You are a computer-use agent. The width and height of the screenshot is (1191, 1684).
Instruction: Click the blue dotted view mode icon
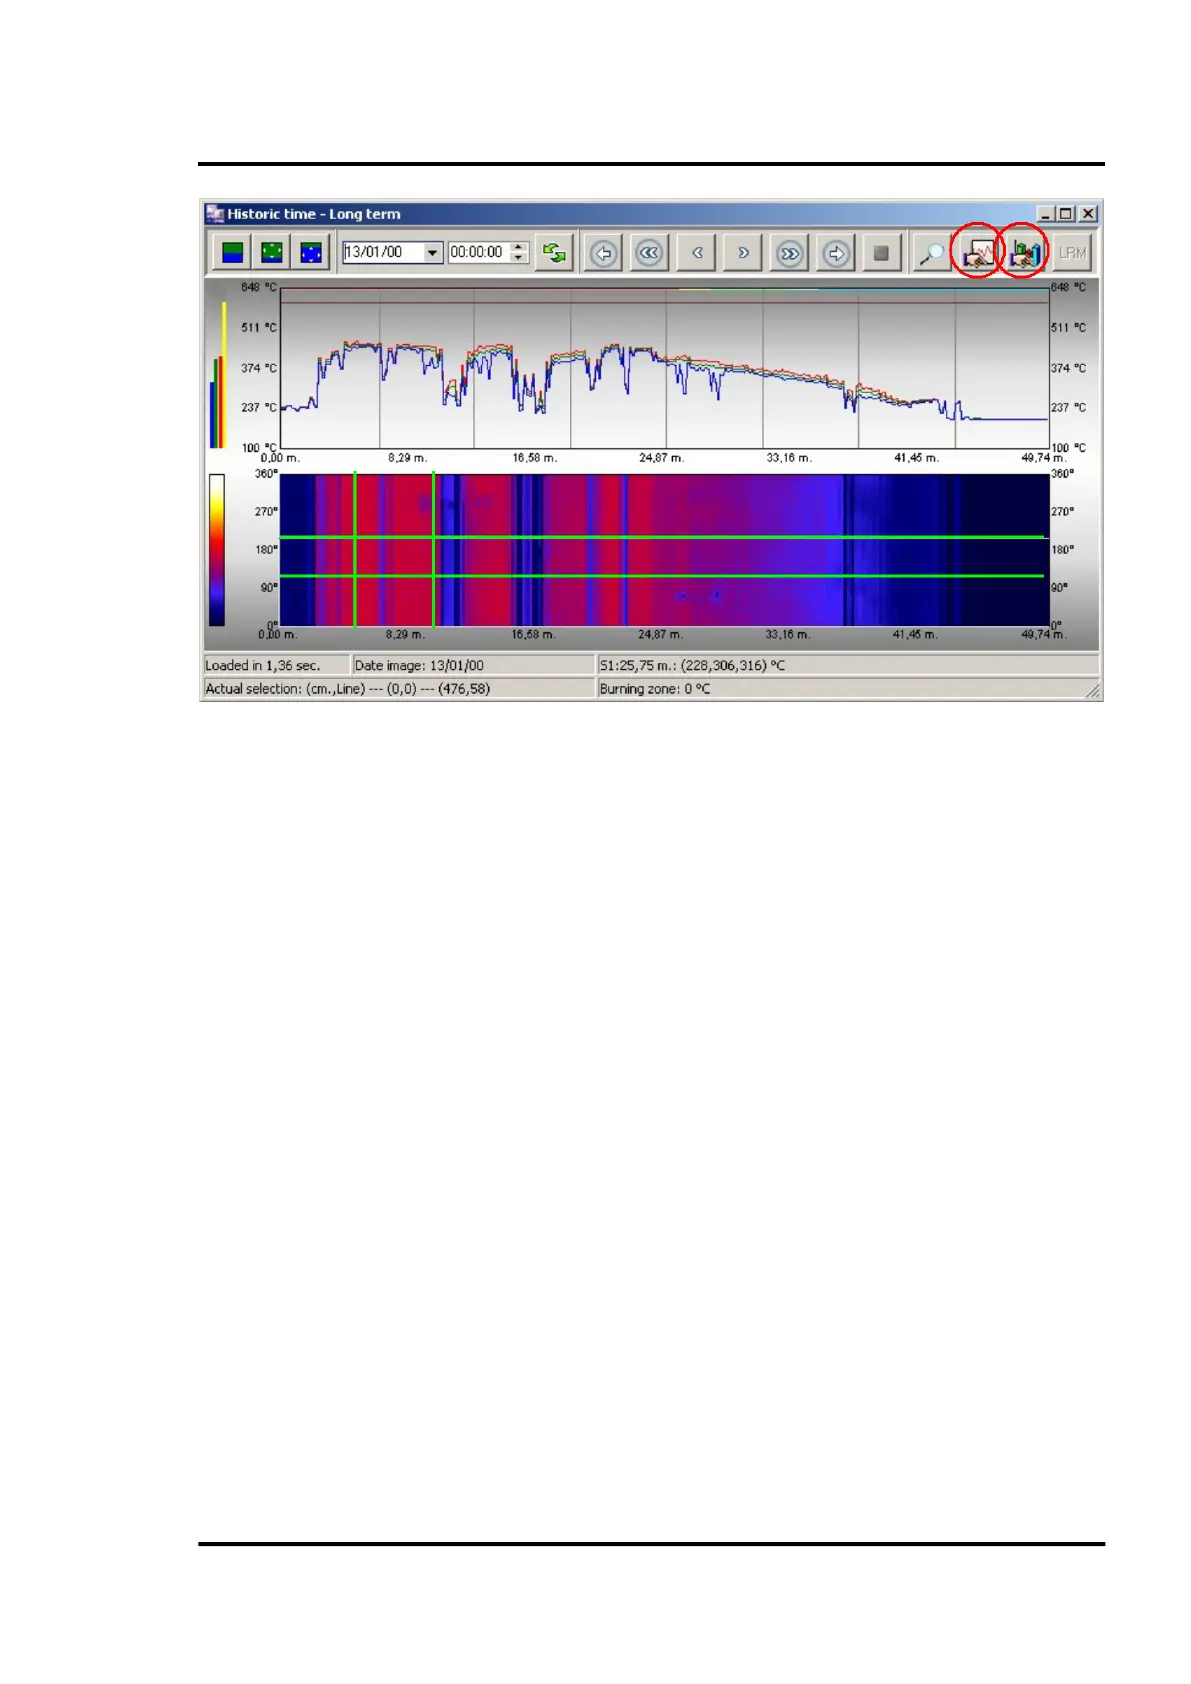311,253
